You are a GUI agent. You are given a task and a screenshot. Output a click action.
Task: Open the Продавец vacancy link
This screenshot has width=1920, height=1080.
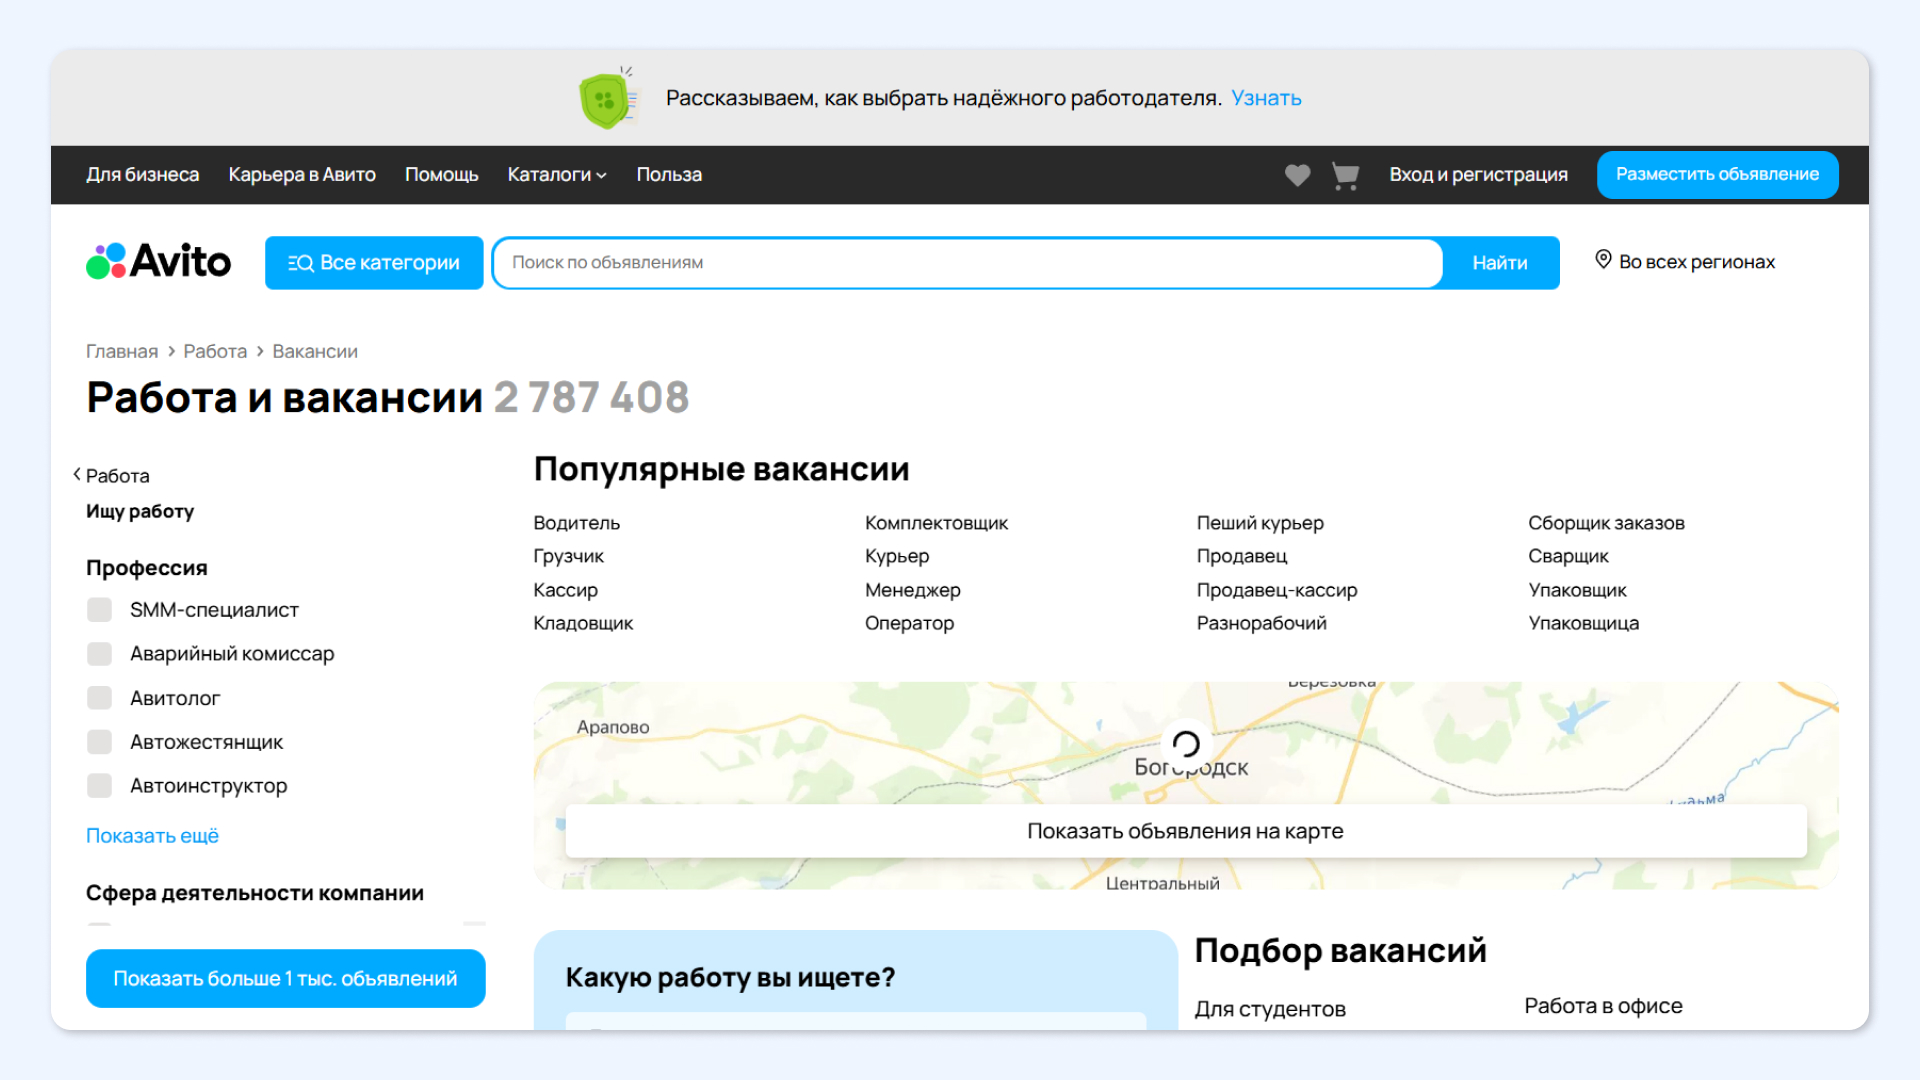pos(1242,556)
